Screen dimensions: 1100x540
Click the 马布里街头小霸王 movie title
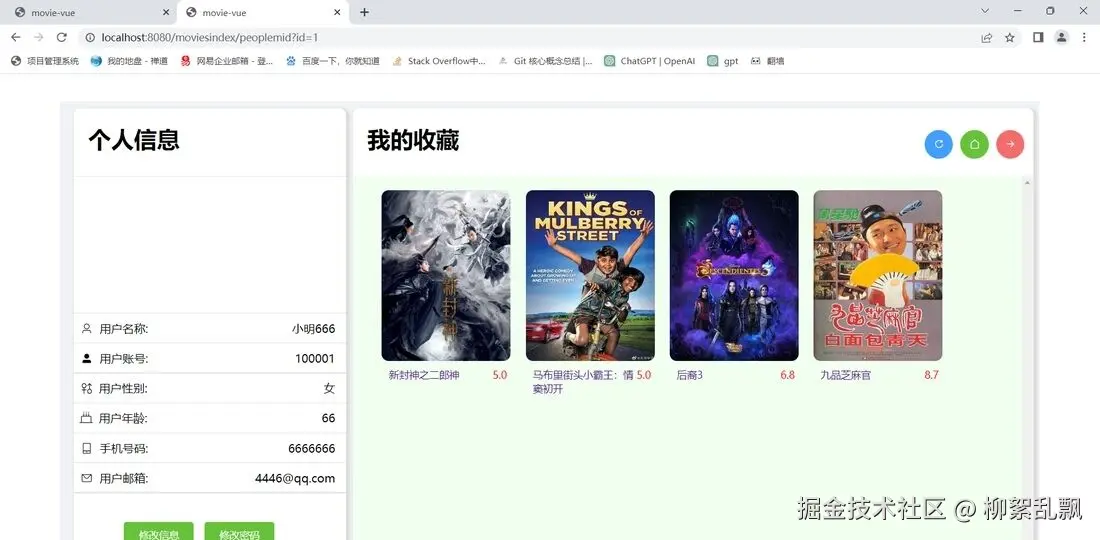click(583, 382)
